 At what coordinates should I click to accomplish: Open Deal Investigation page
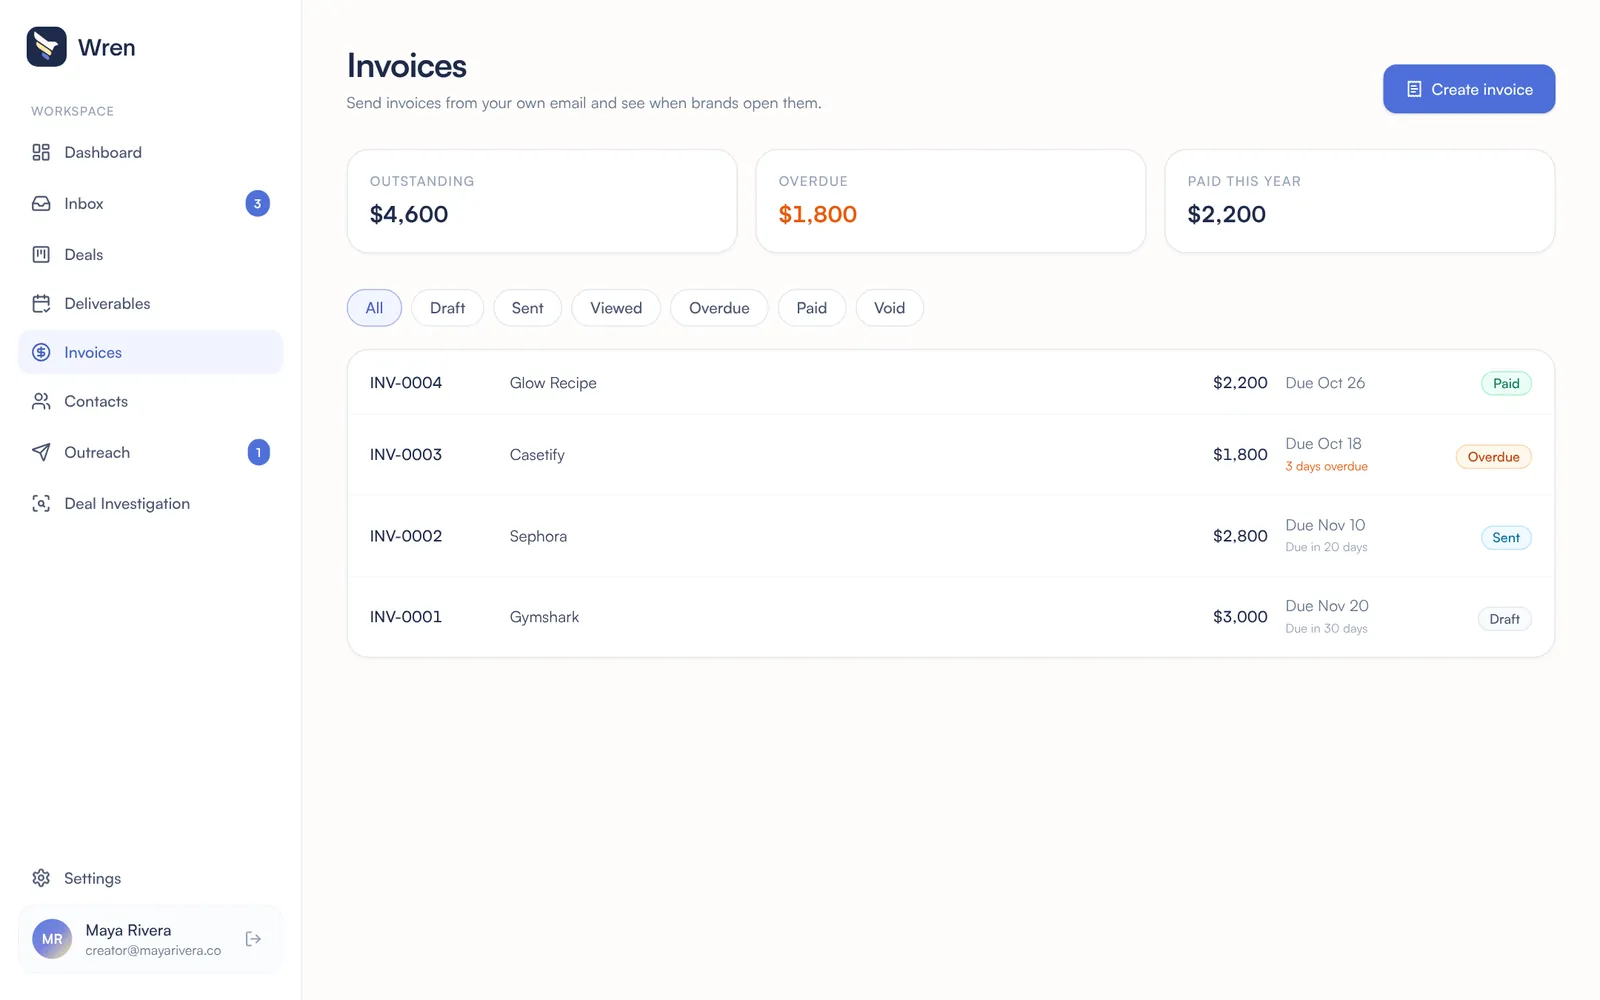coord(150,503)
